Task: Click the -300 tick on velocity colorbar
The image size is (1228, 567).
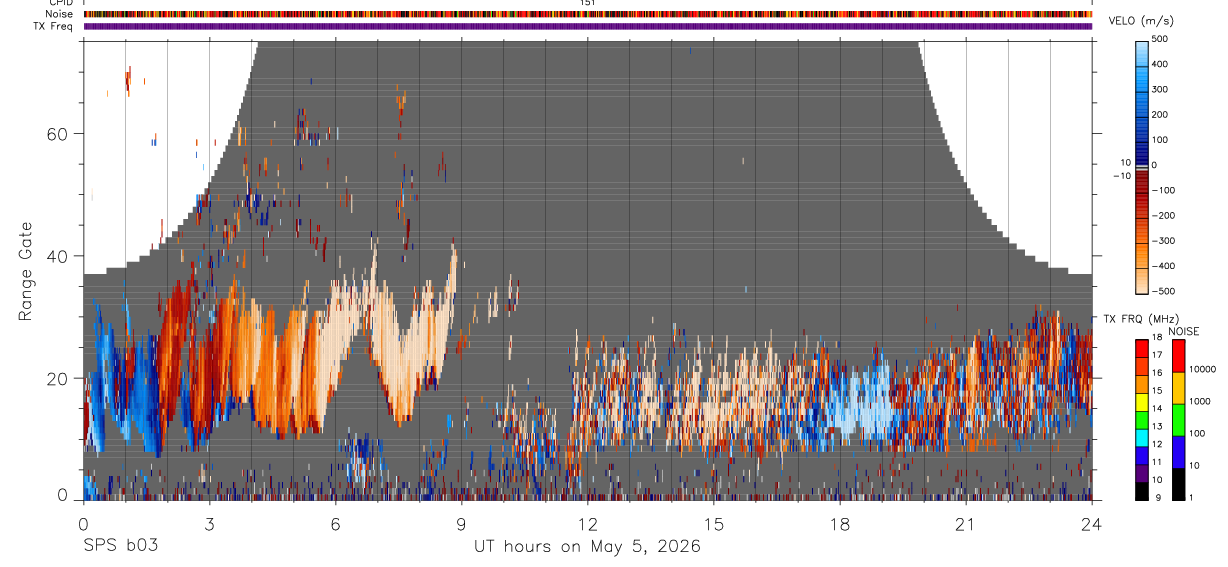Action: (1164, 241)
